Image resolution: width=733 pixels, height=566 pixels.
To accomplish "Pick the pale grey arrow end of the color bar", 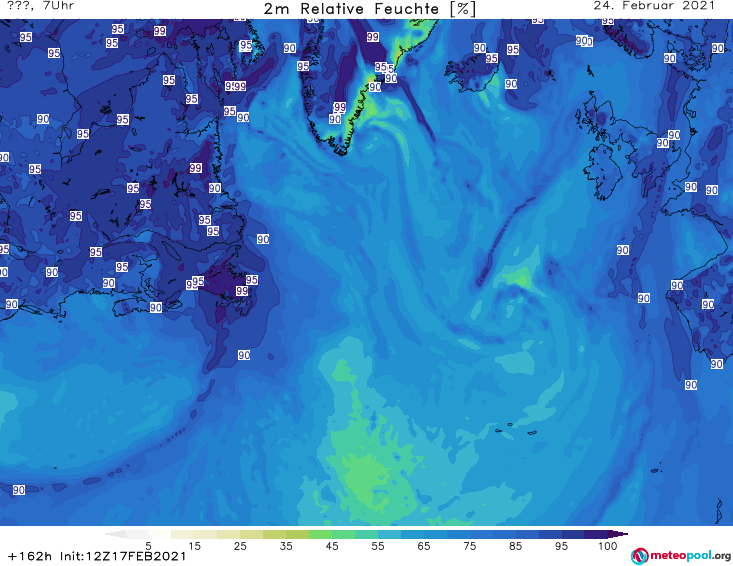I will [x=117, y=534].
